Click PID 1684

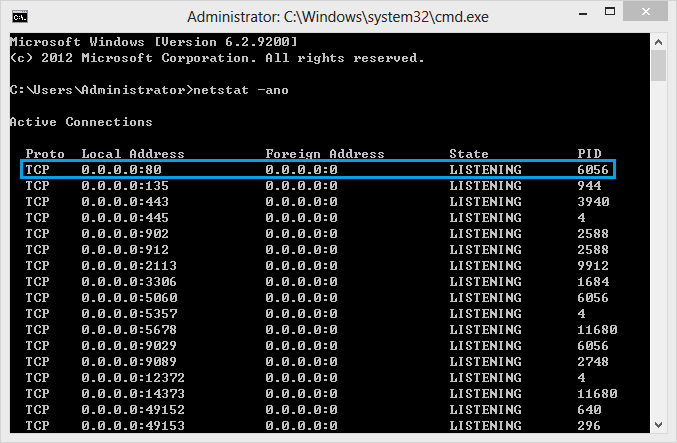(593, 282)
